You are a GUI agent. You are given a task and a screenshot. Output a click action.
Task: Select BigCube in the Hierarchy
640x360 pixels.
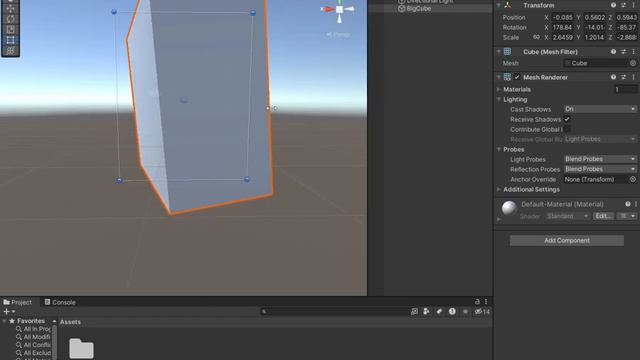tap(419, 9)
